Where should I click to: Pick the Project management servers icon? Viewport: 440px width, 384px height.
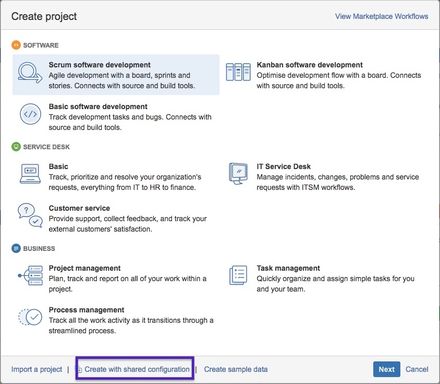pos(30,275)
